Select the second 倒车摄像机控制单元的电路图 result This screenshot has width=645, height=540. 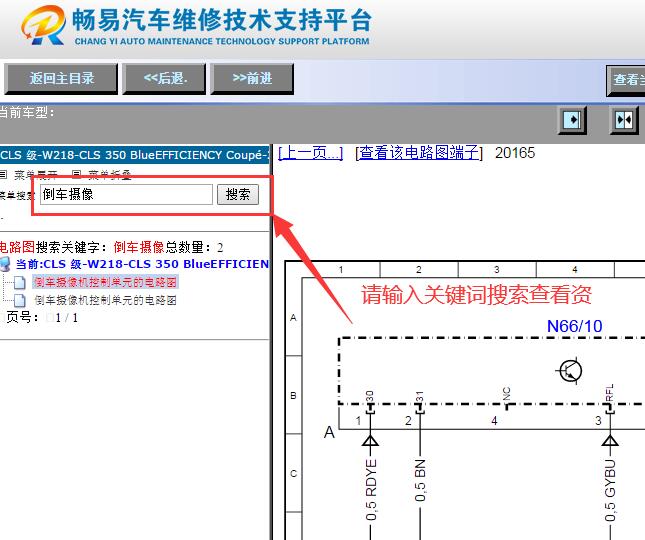(x=105, y=300)
